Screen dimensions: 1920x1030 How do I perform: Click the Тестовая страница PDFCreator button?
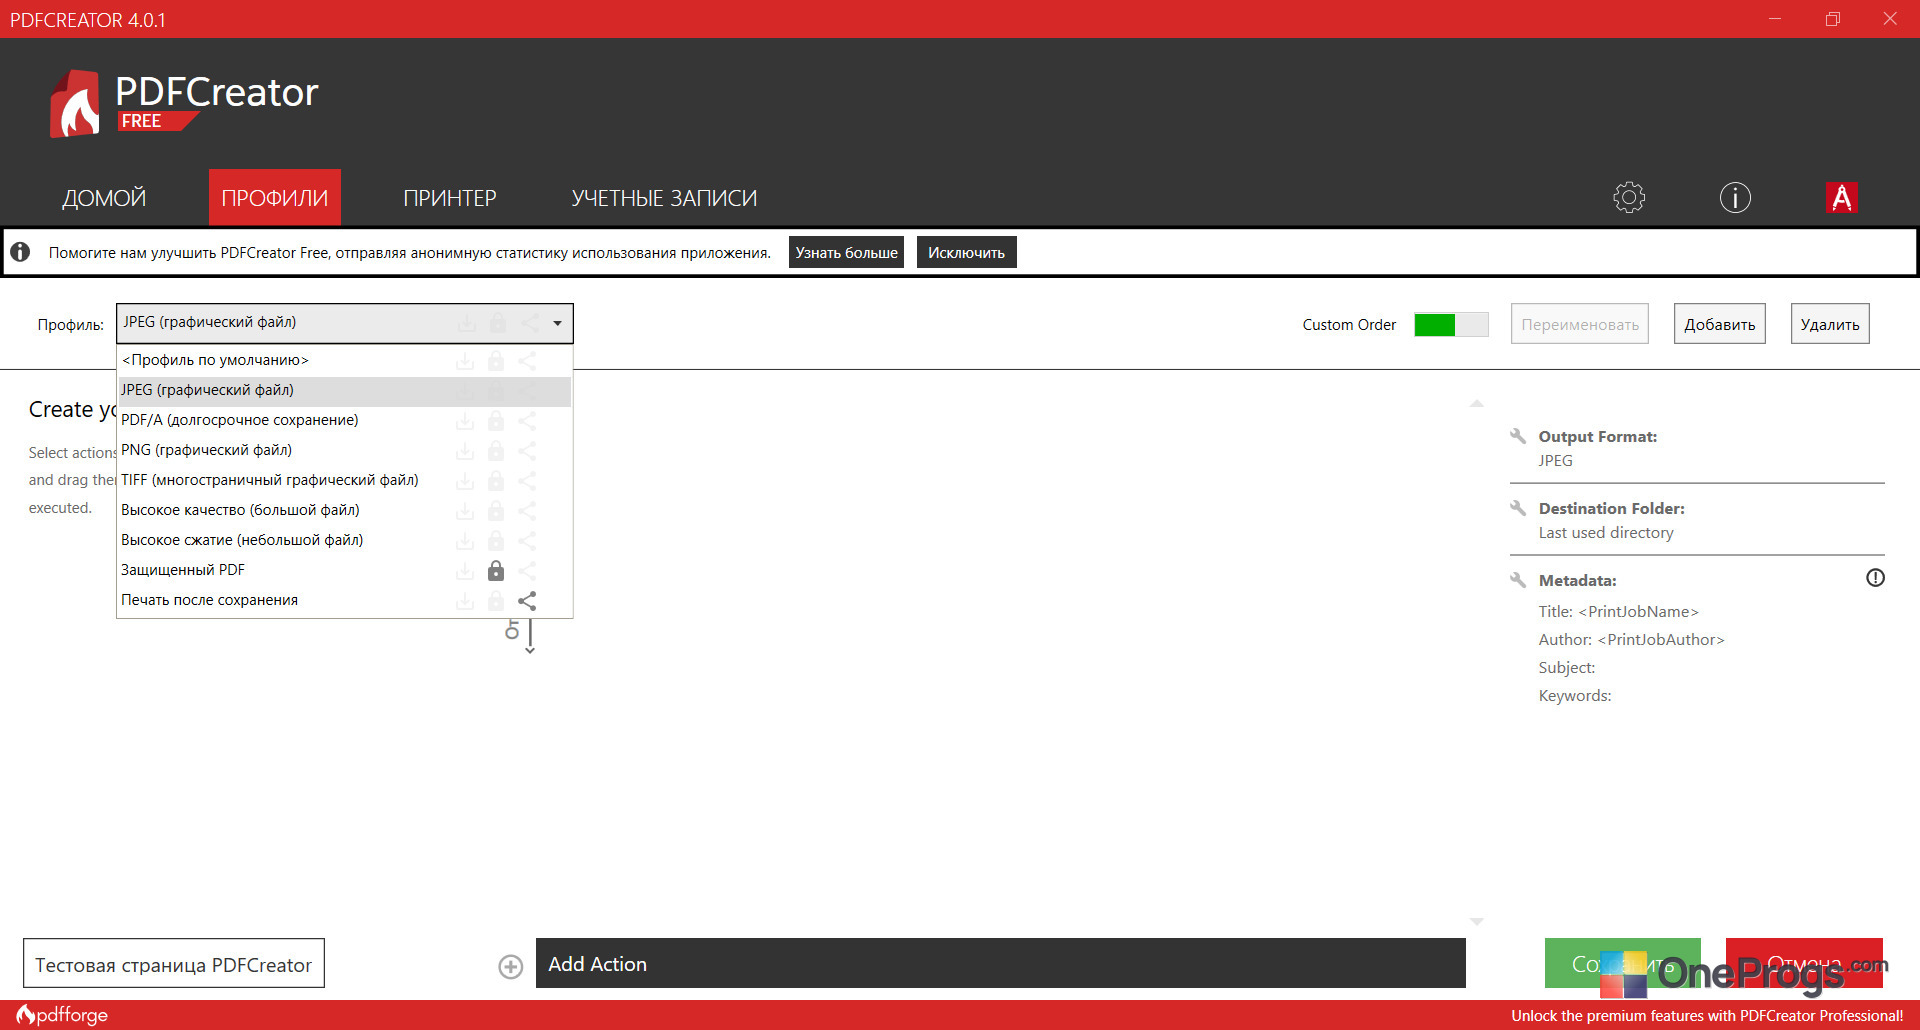pyautogui.click(x=174, y=964)
